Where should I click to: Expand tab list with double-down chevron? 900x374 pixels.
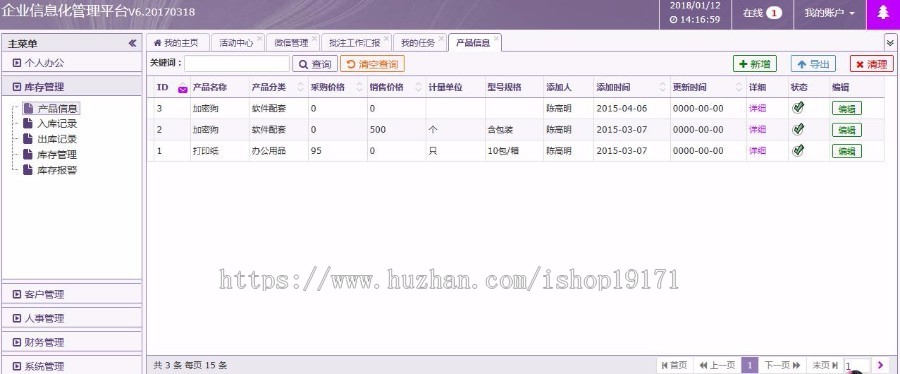(x=890, y=43)
